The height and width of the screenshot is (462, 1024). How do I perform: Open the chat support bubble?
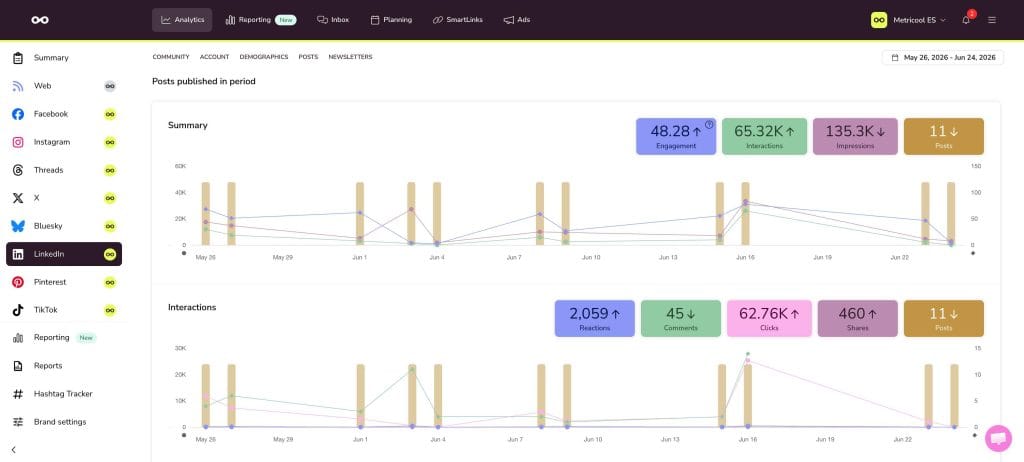coord(998,438)
